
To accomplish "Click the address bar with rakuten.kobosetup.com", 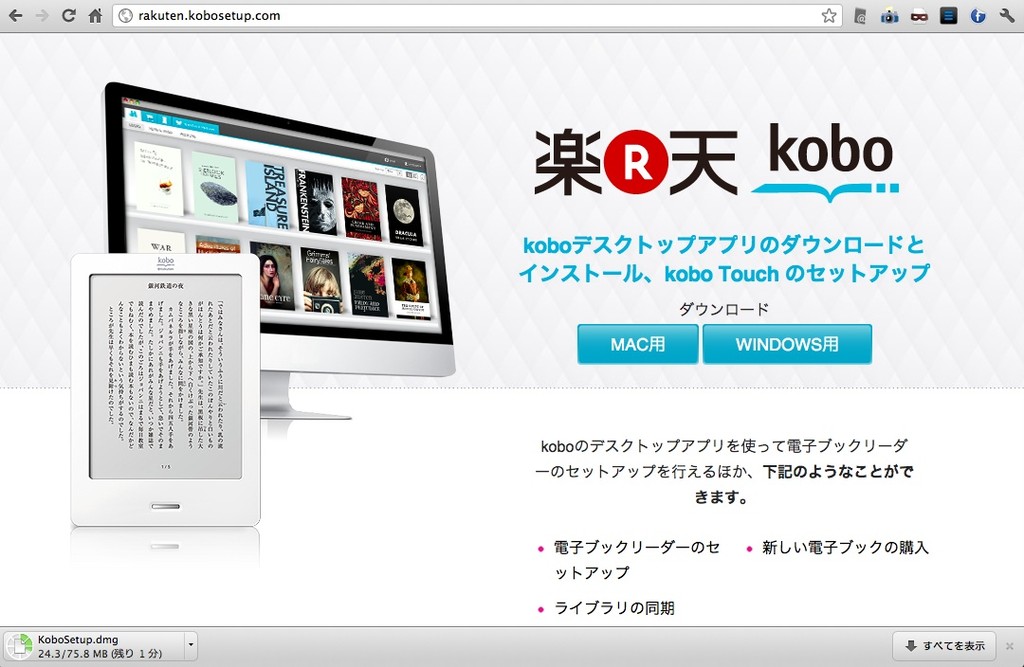I will pos(477,16).
